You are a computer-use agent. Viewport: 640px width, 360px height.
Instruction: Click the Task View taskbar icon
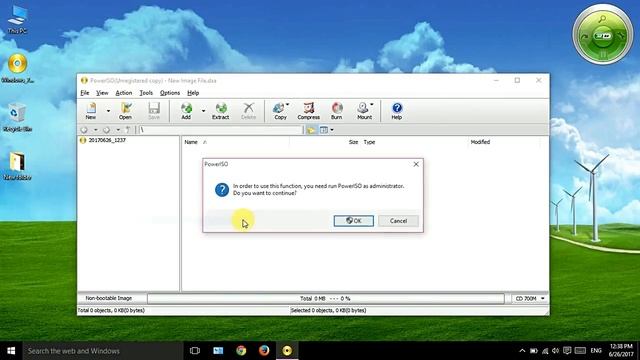pos(195,351)
